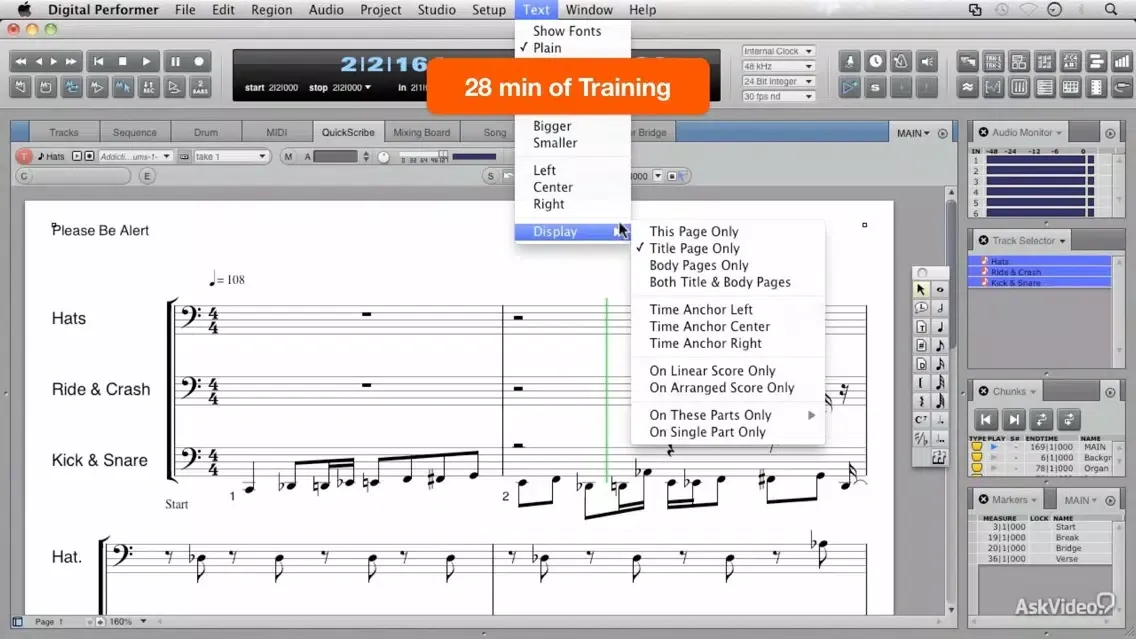Select the eighth note tool in palette
This screenshot has height=639, width=1136.
pos(940,346)
